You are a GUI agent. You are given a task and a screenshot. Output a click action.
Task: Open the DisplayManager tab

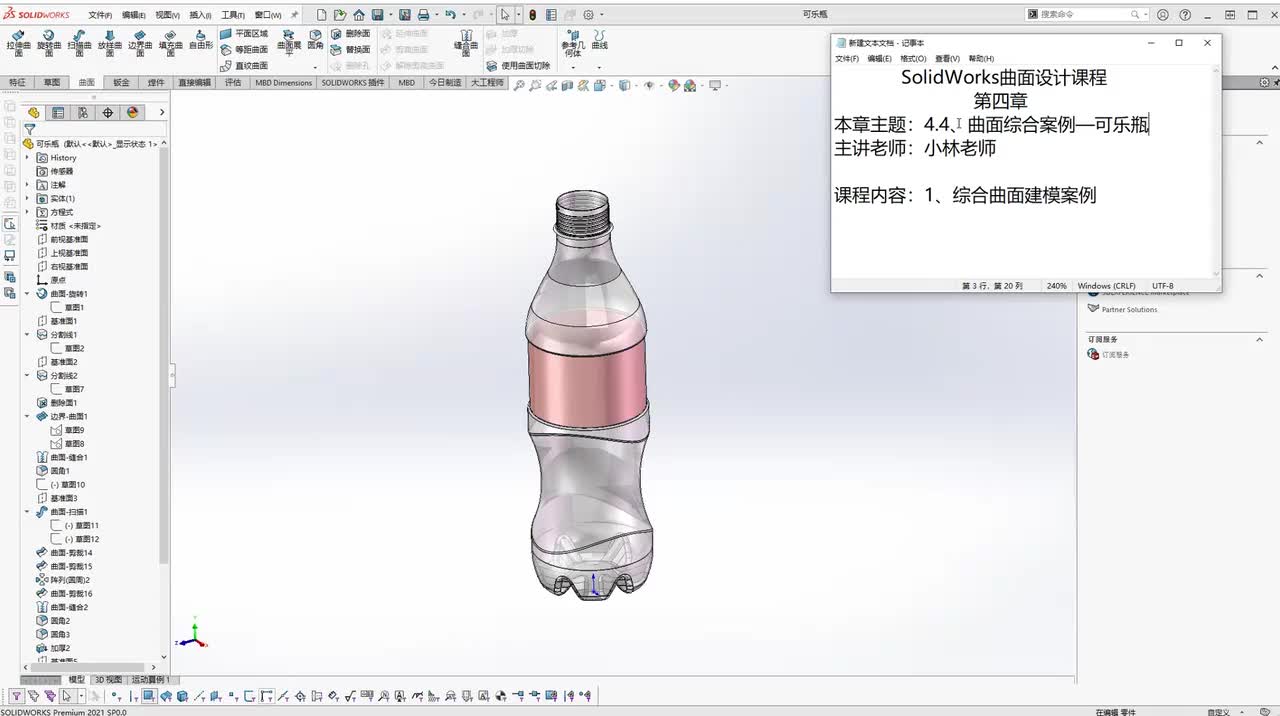point(132,112)
